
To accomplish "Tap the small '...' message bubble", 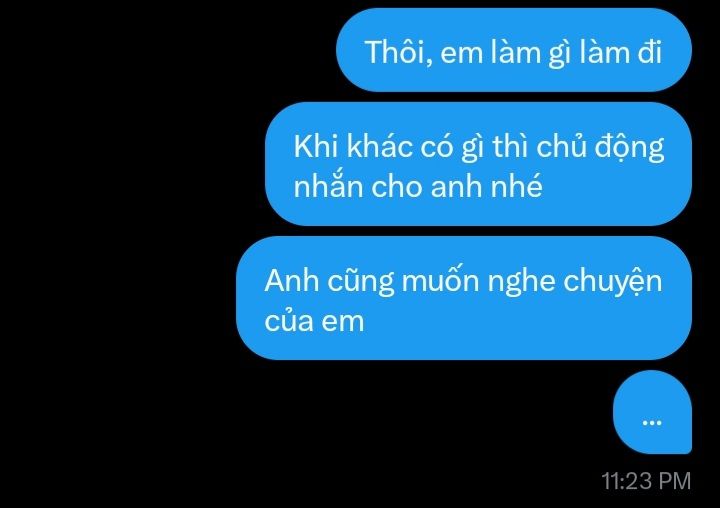I will pyautogui.click(x=652, y=412).
